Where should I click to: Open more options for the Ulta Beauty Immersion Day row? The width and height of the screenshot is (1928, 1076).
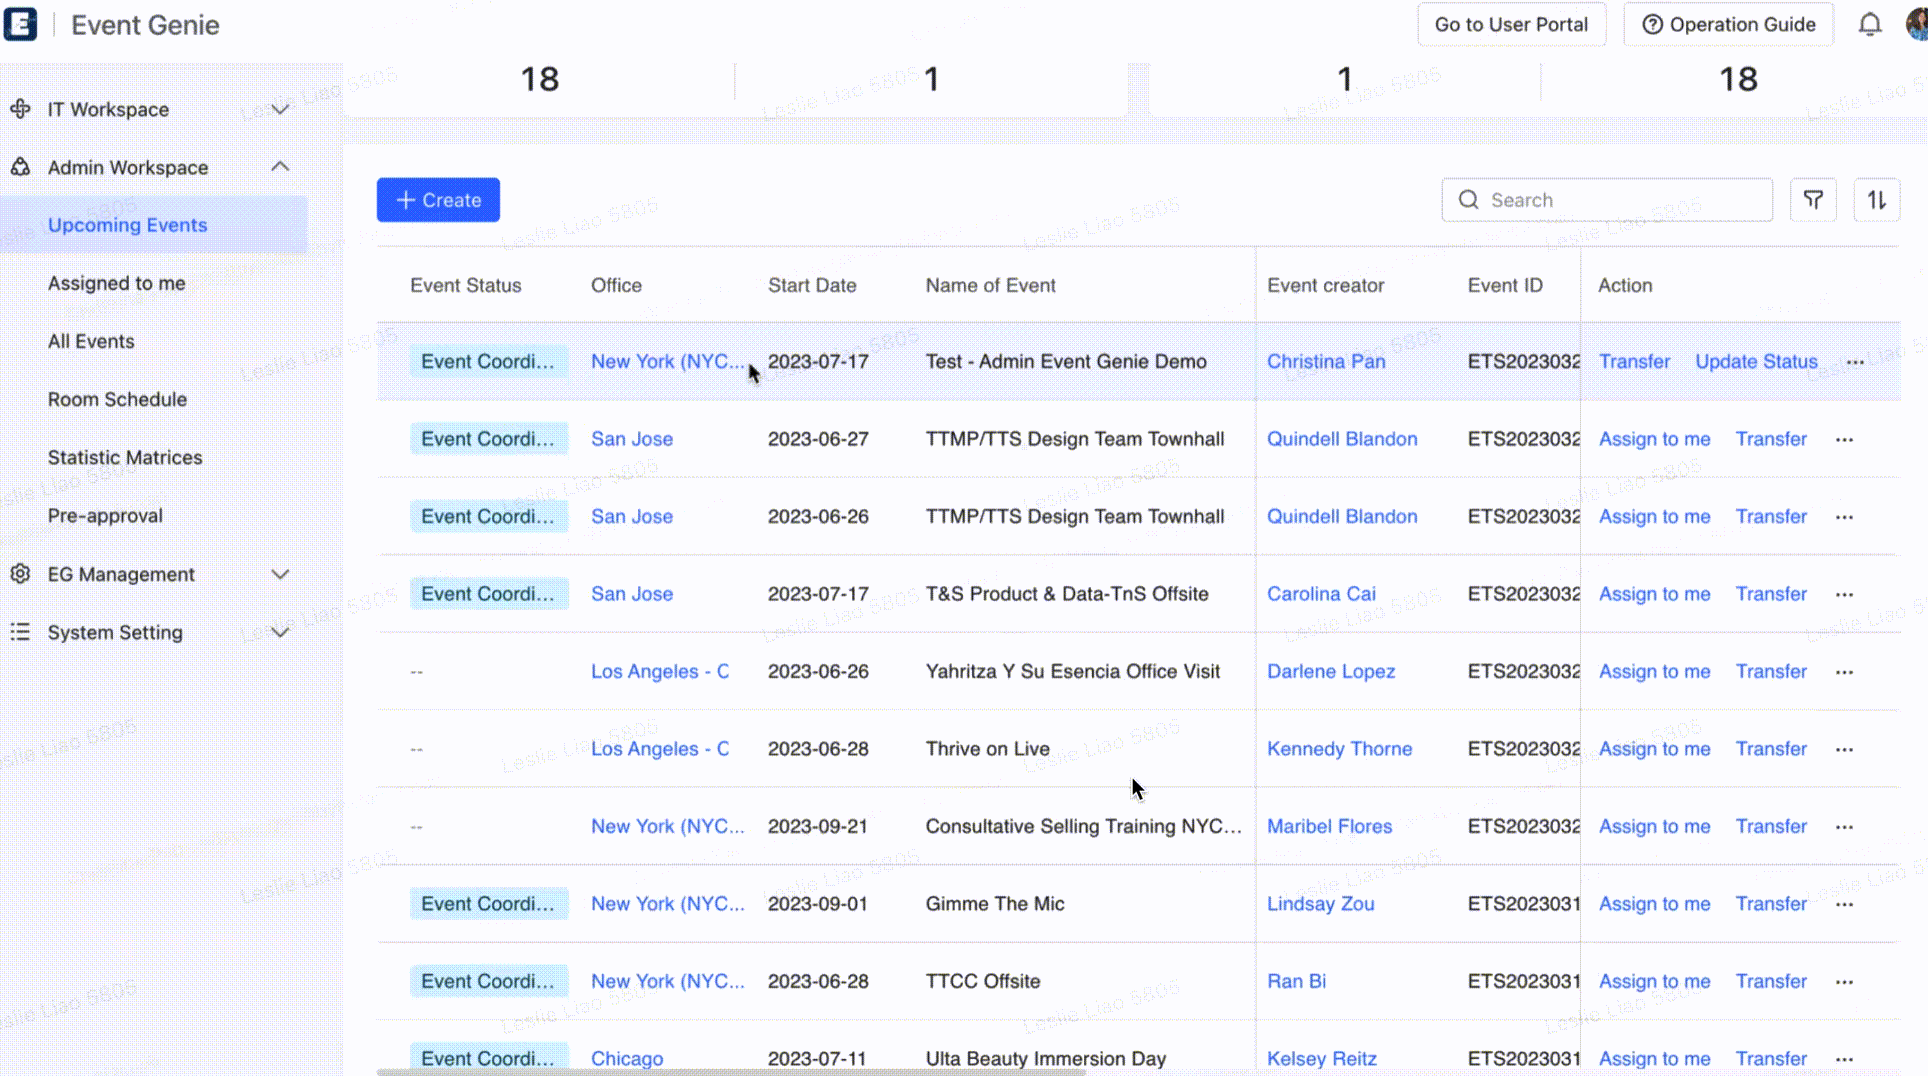pos(1844,1058)
